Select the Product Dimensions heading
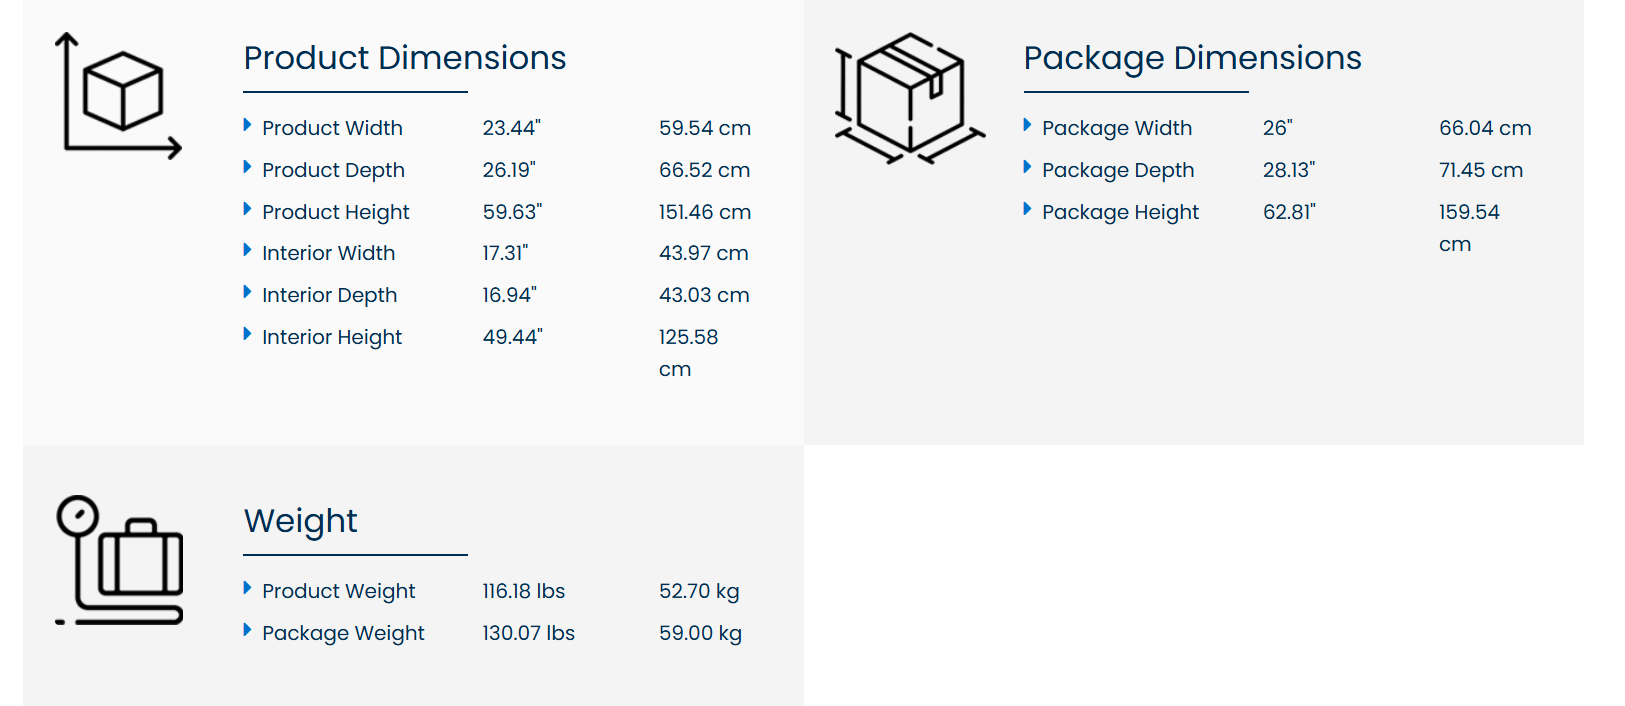 tap(405, 58)
